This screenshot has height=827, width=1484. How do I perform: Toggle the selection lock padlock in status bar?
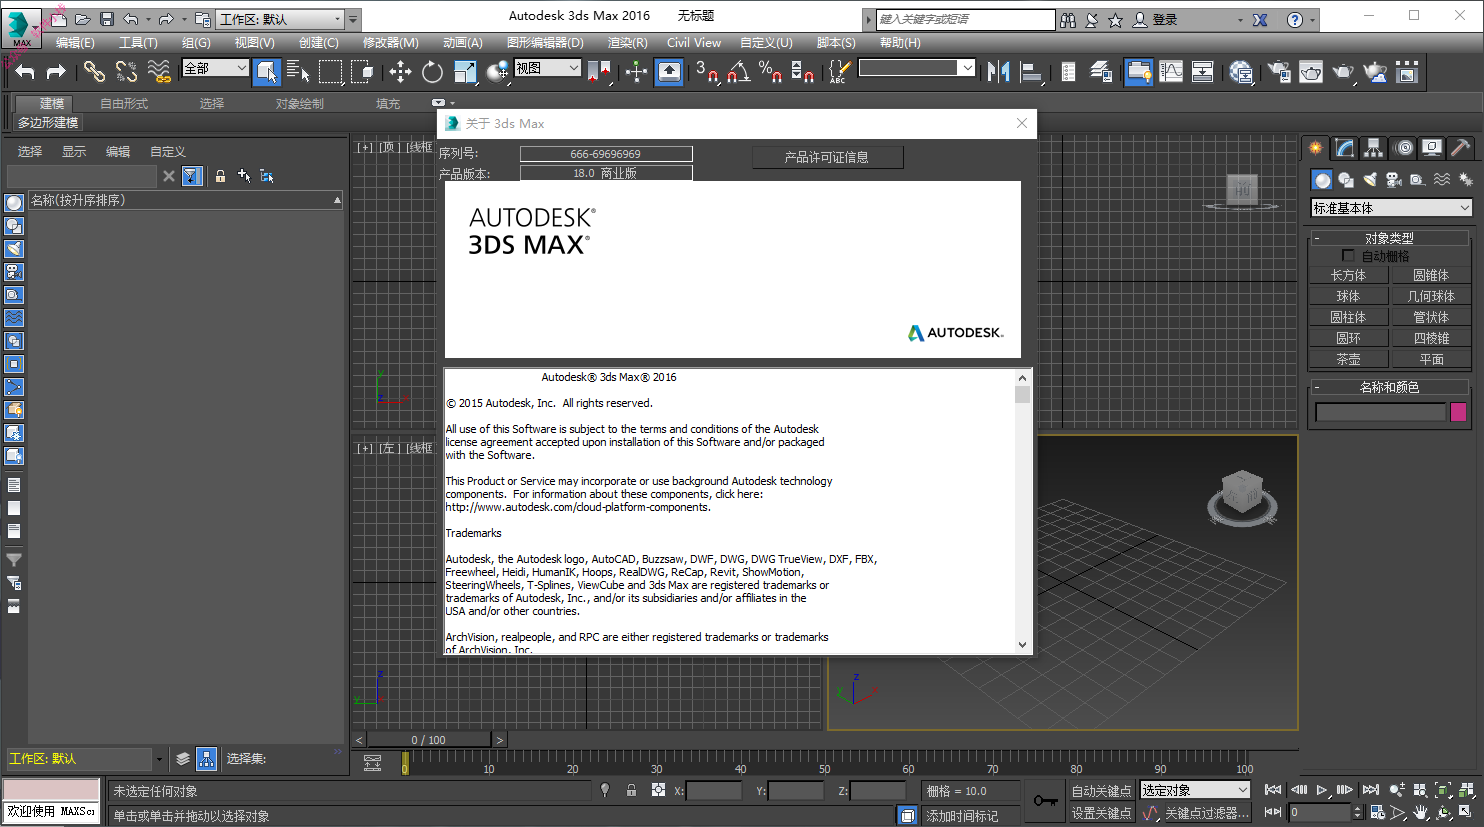pos(631,790)
